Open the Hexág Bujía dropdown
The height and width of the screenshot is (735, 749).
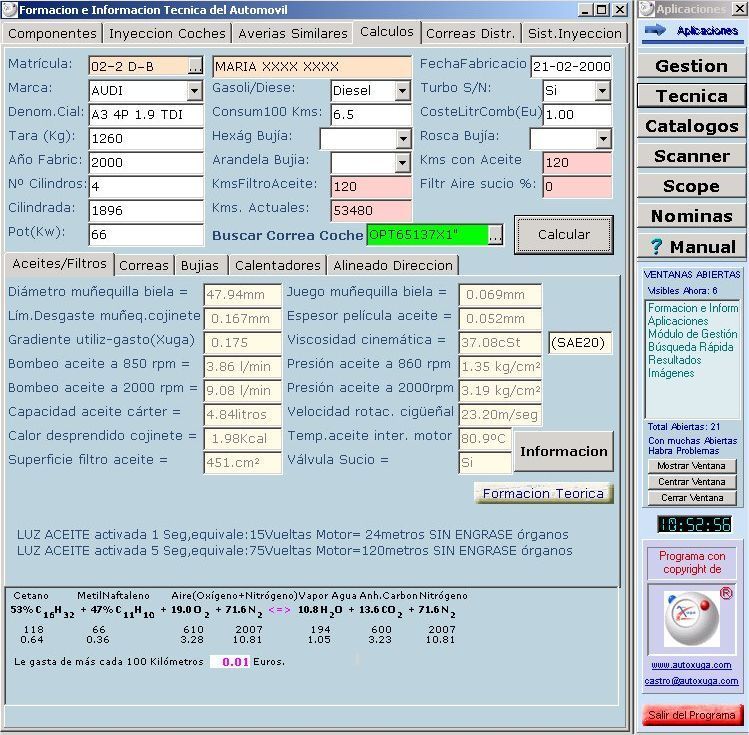tap(403, 139)
